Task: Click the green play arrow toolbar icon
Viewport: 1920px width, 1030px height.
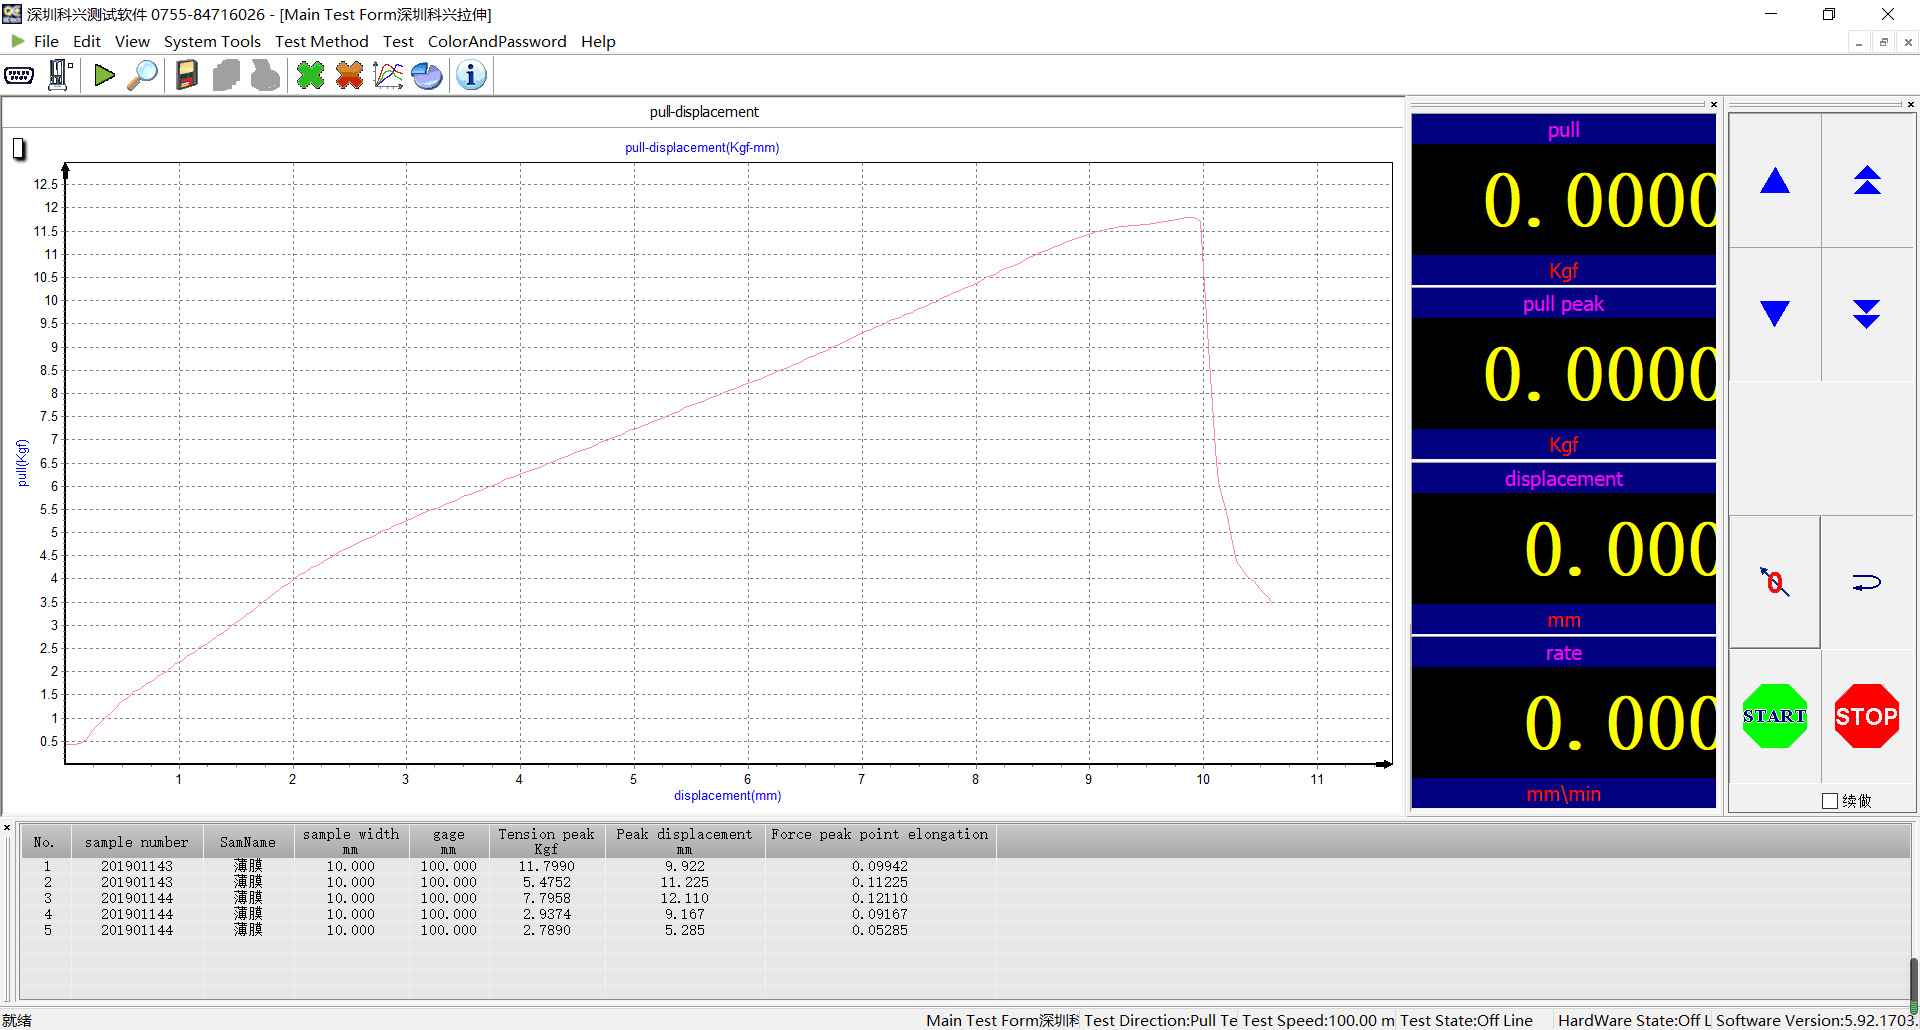Action: coord(104,76)
